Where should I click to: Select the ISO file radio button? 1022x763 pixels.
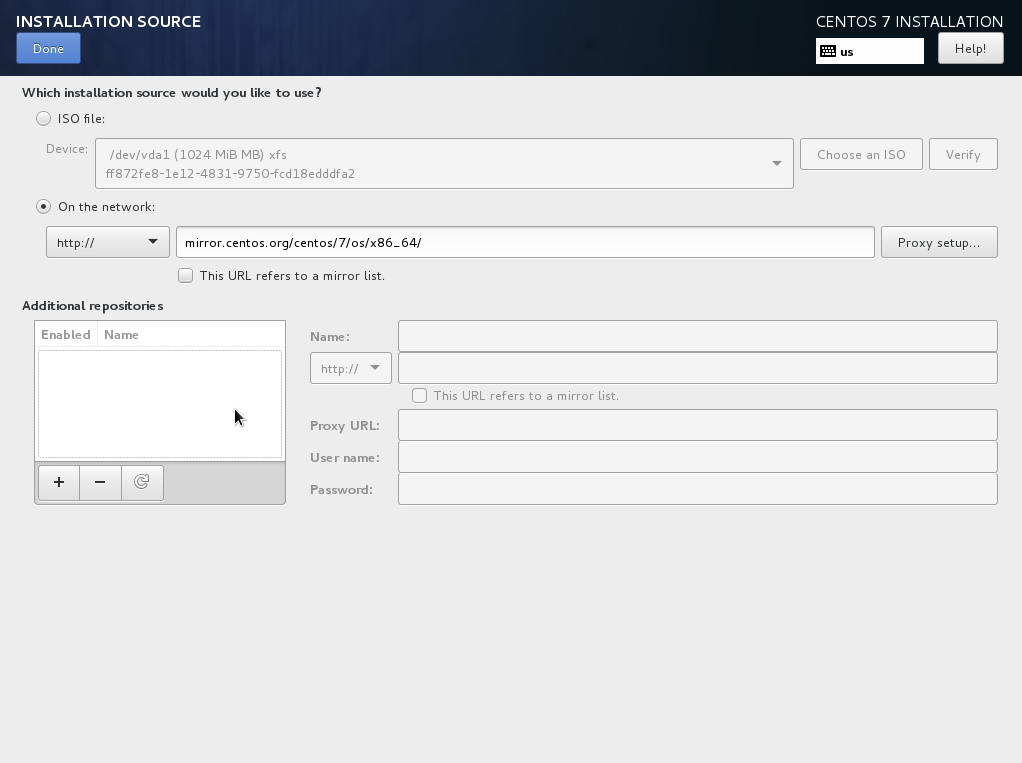pos(43,119)
